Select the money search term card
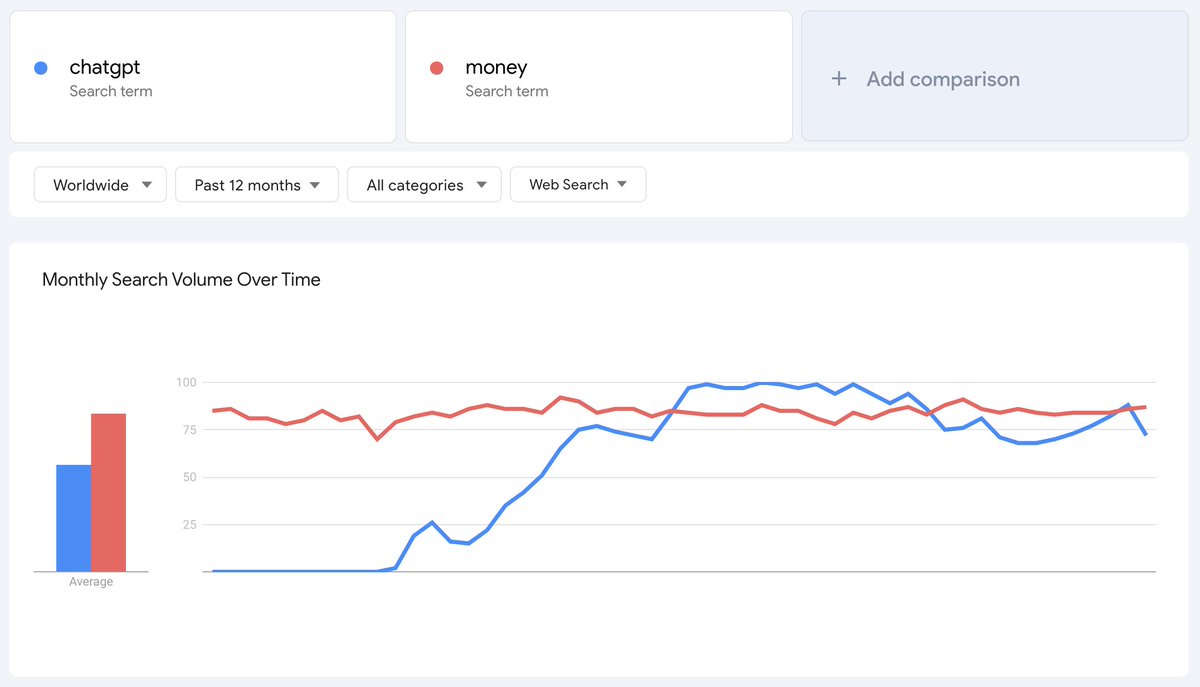The height and width of the screenshot is (687, 1200). coord(598,77)
